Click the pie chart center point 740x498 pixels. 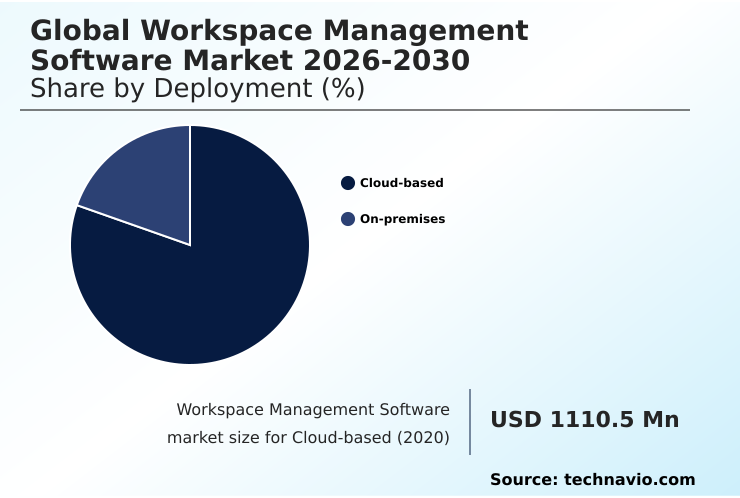coord(190,245)
